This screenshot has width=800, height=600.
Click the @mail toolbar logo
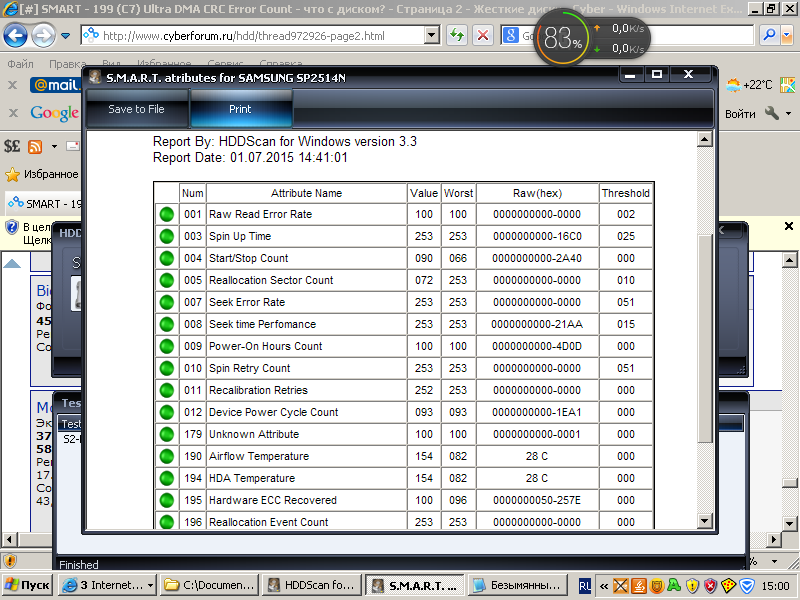55,85
